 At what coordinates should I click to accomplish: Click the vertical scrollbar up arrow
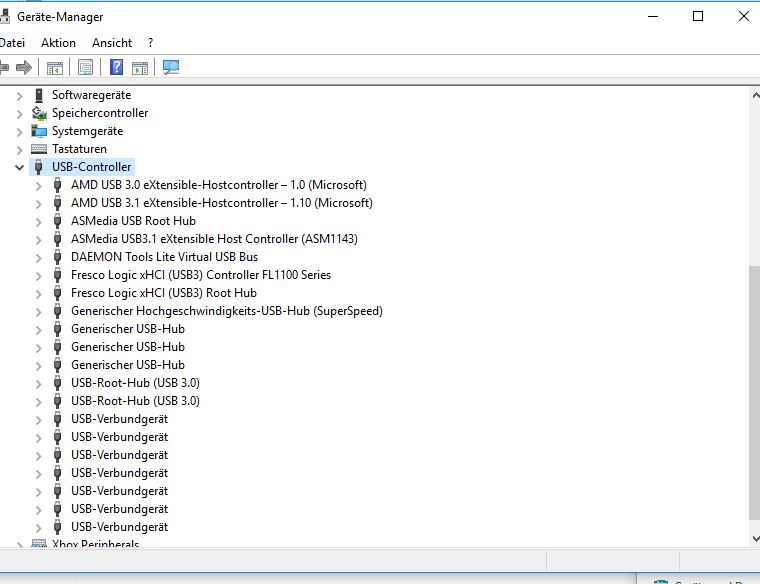click(x=753, y=94)
